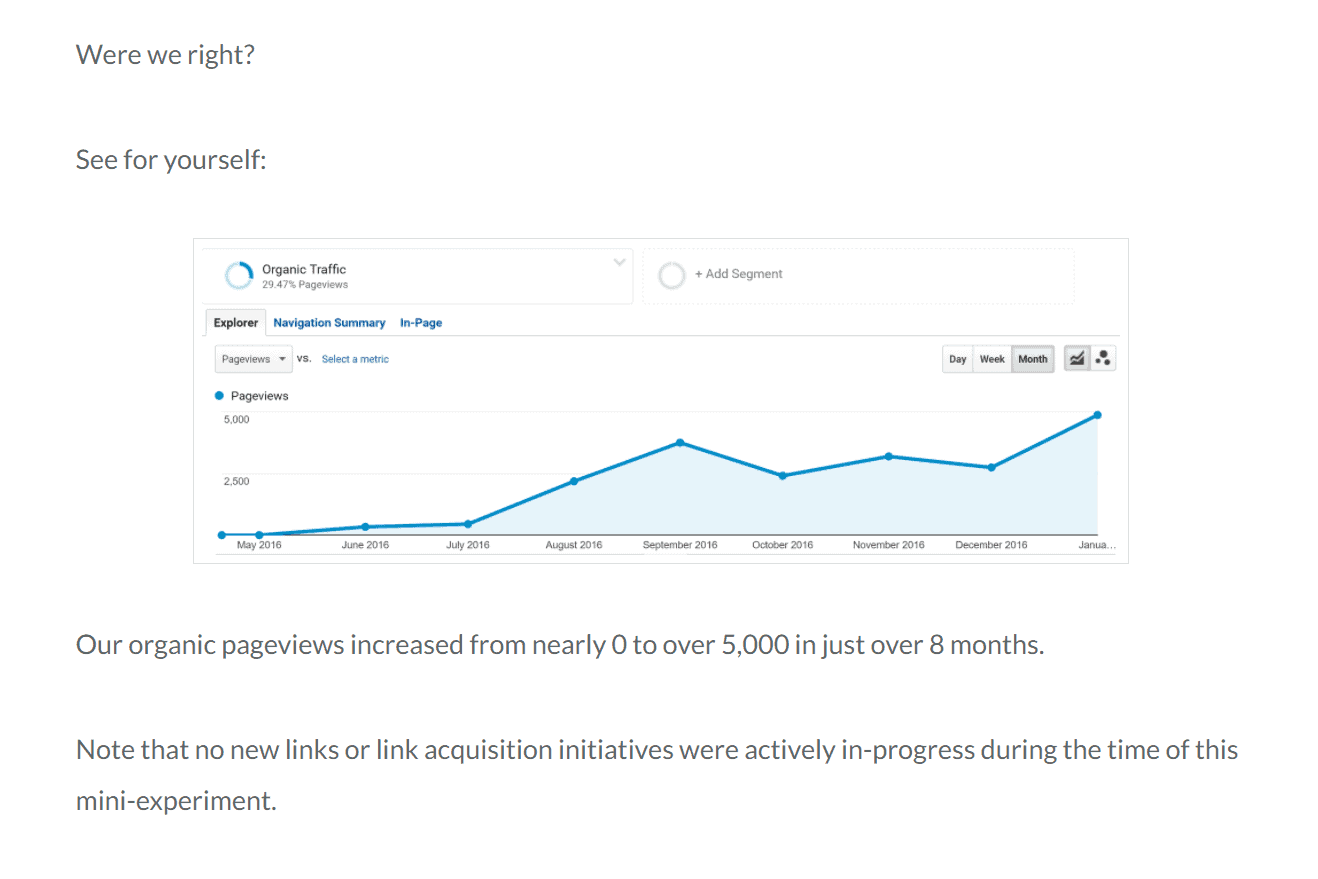This screenshot has width=1318, height=879.
Task: Click the blue Pageviews legend dot
Action: tap(219, 395)
